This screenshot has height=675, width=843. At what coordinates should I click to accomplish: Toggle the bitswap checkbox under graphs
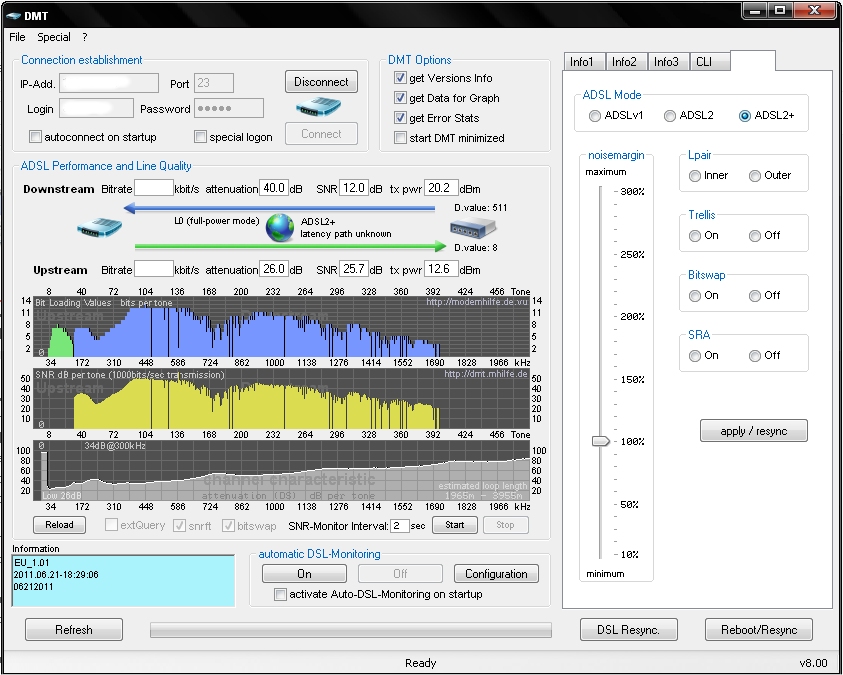[x=228, y=526]
